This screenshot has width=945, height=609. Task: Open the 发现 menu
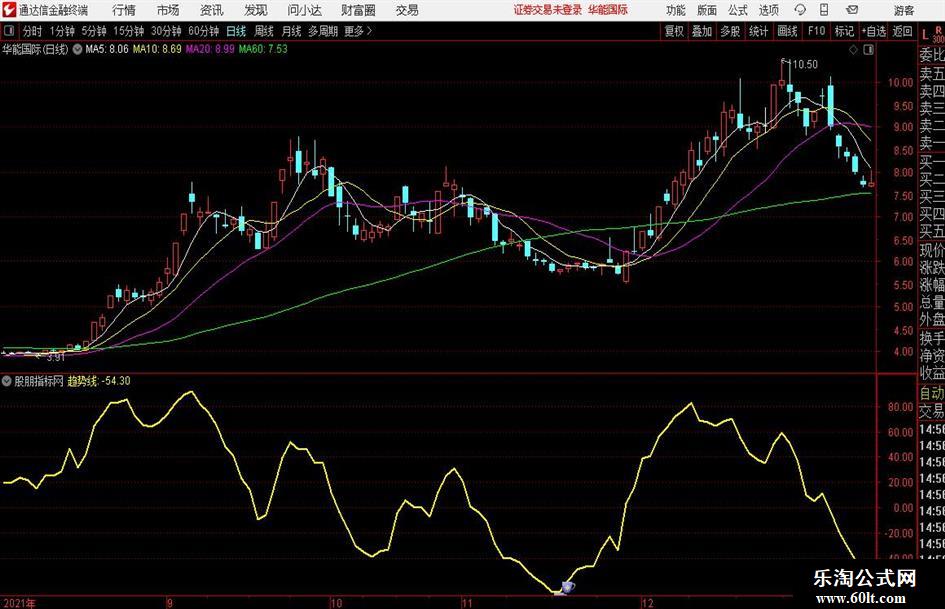tap(256, 10)
